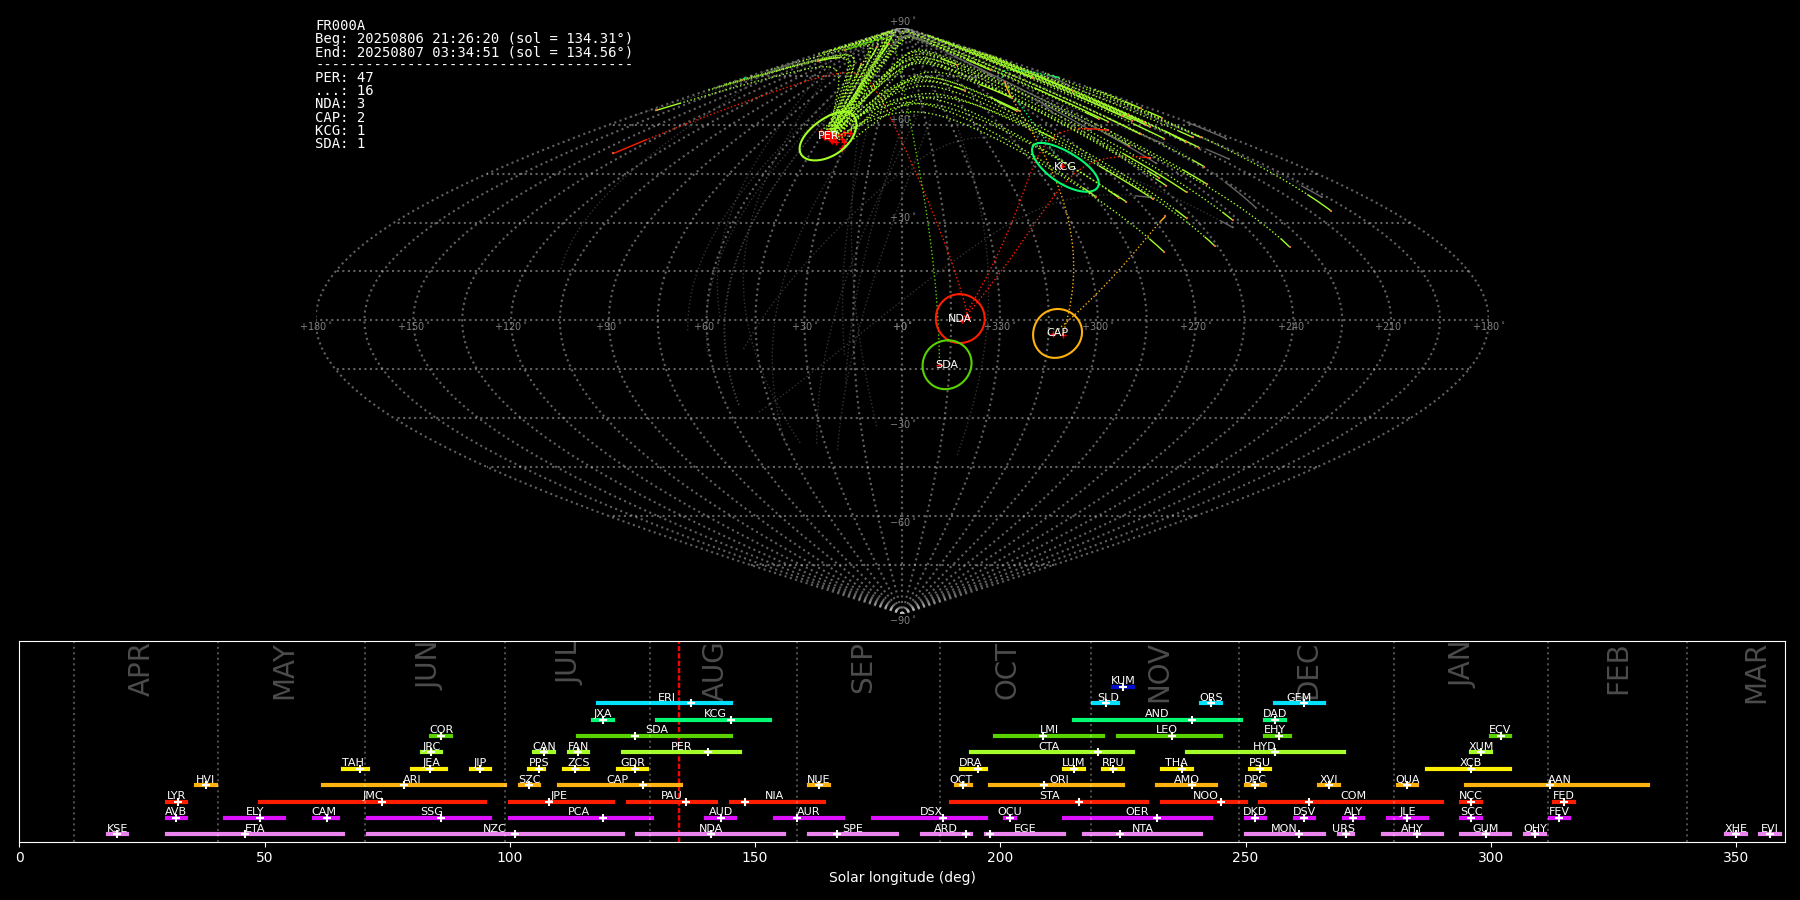Click the +300 longitude label on map
Viewport: 1800px width, 900px height.
[x=1095, y=327]
